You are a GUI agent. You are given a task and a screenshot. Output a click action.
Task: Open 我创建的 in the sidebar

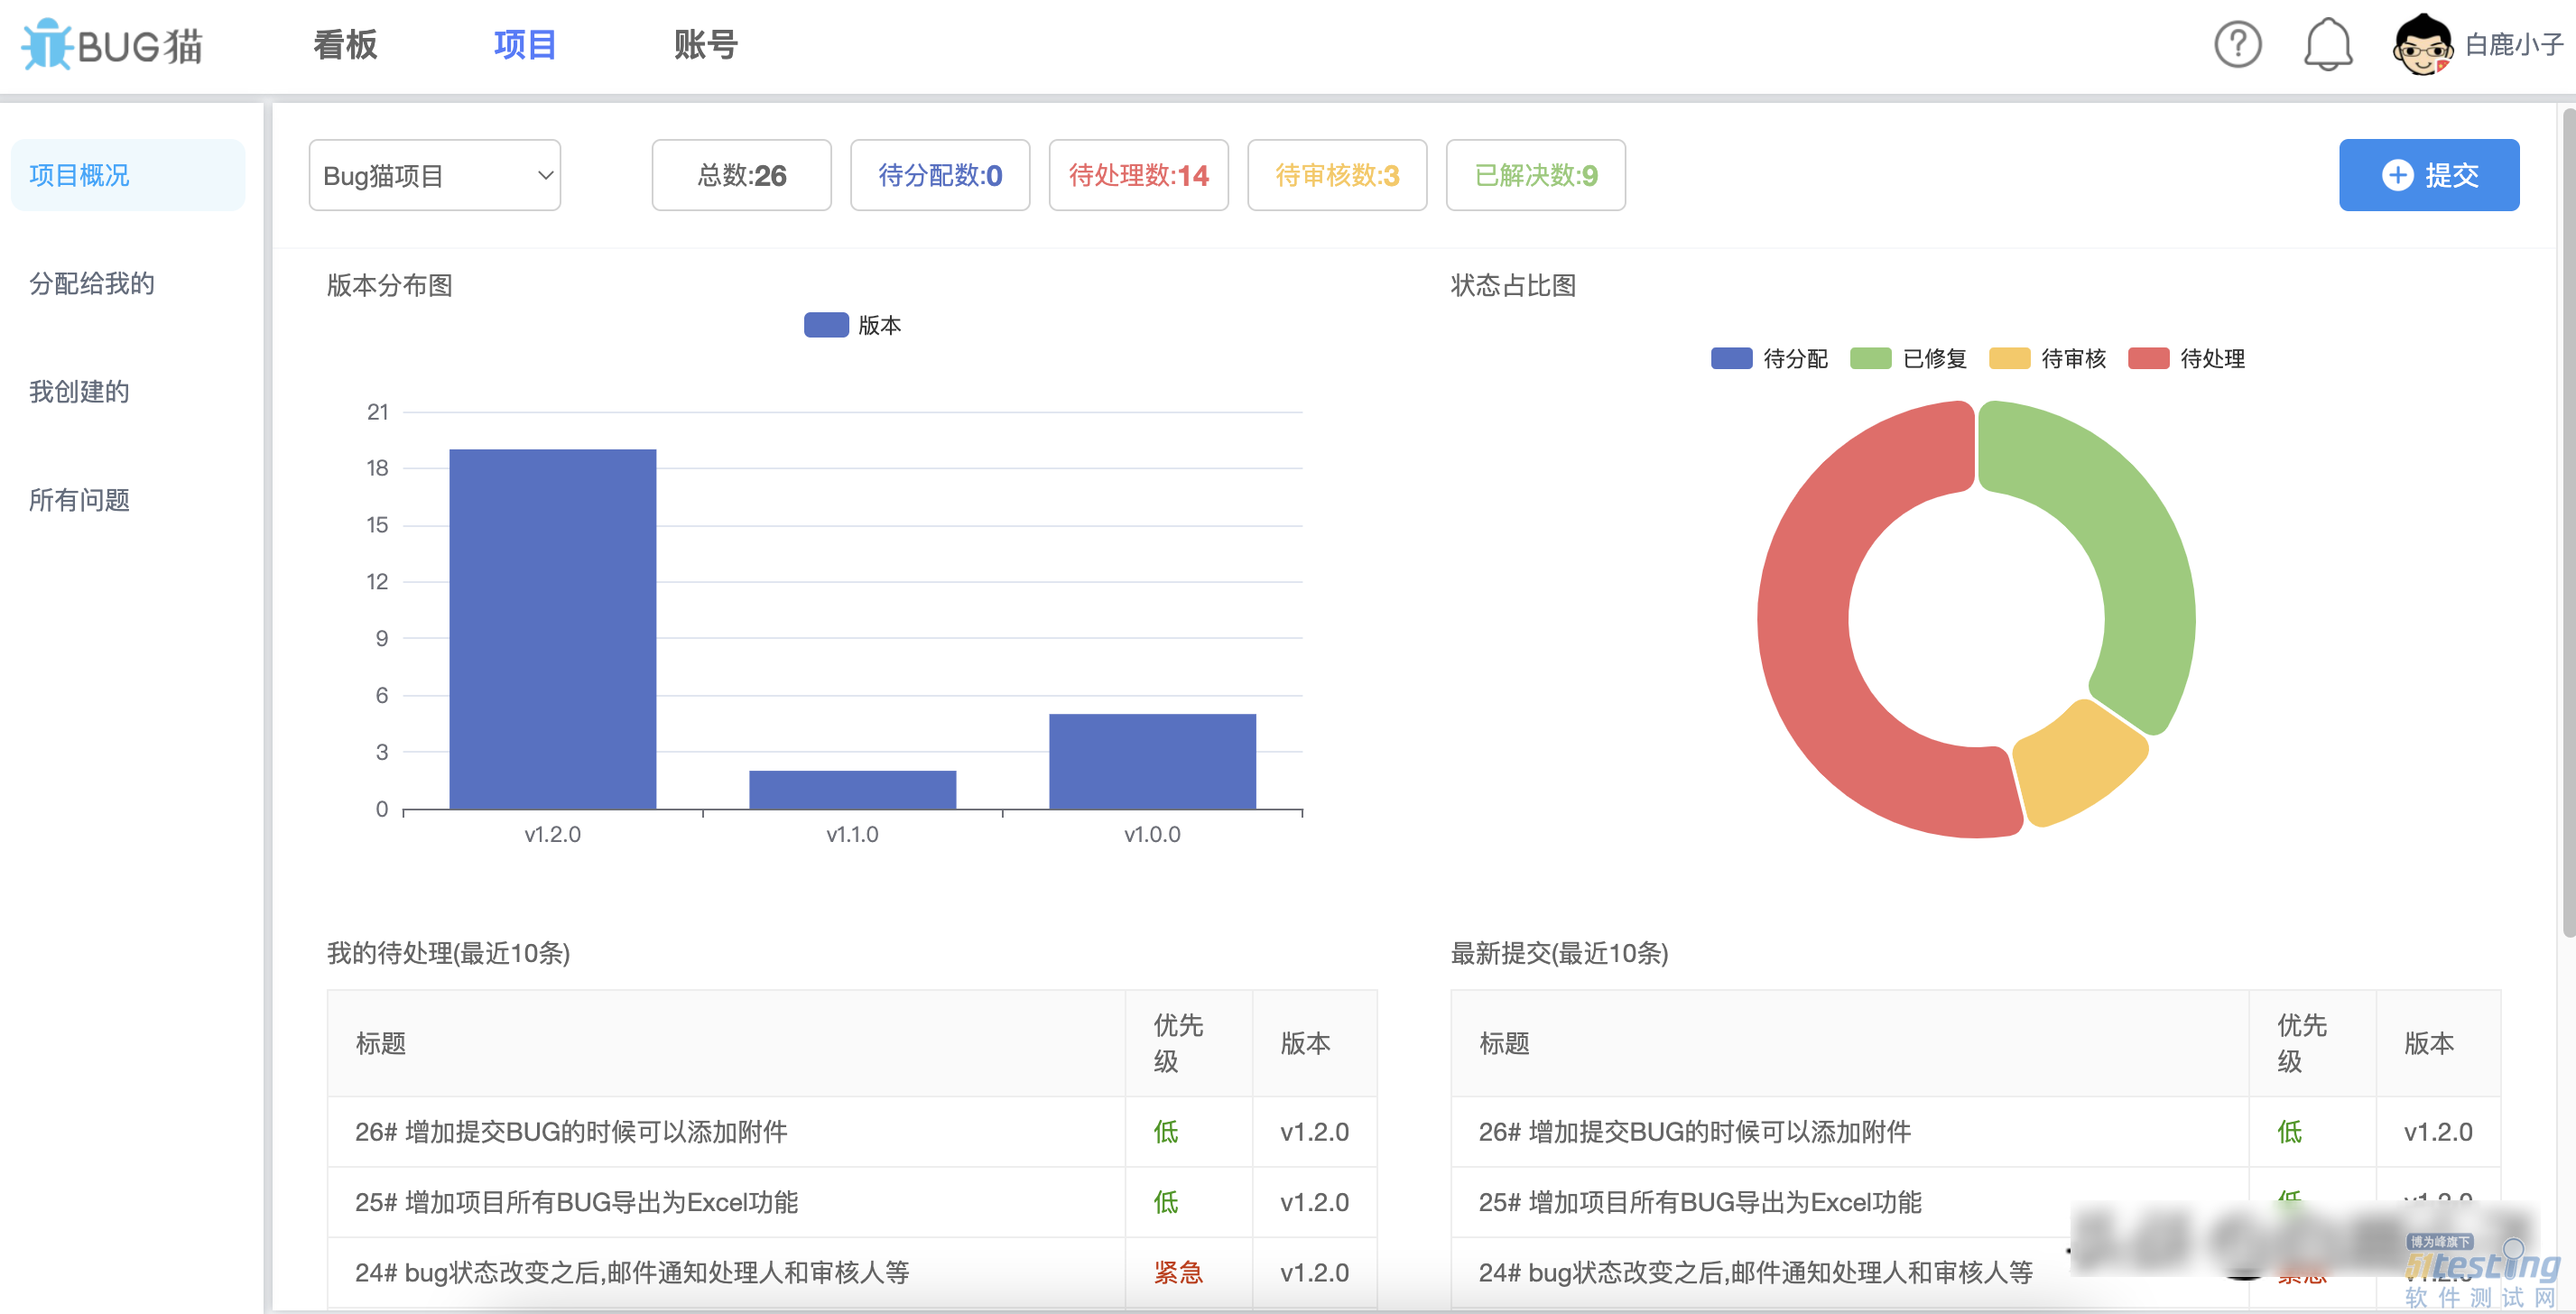[x=79, y=391]
